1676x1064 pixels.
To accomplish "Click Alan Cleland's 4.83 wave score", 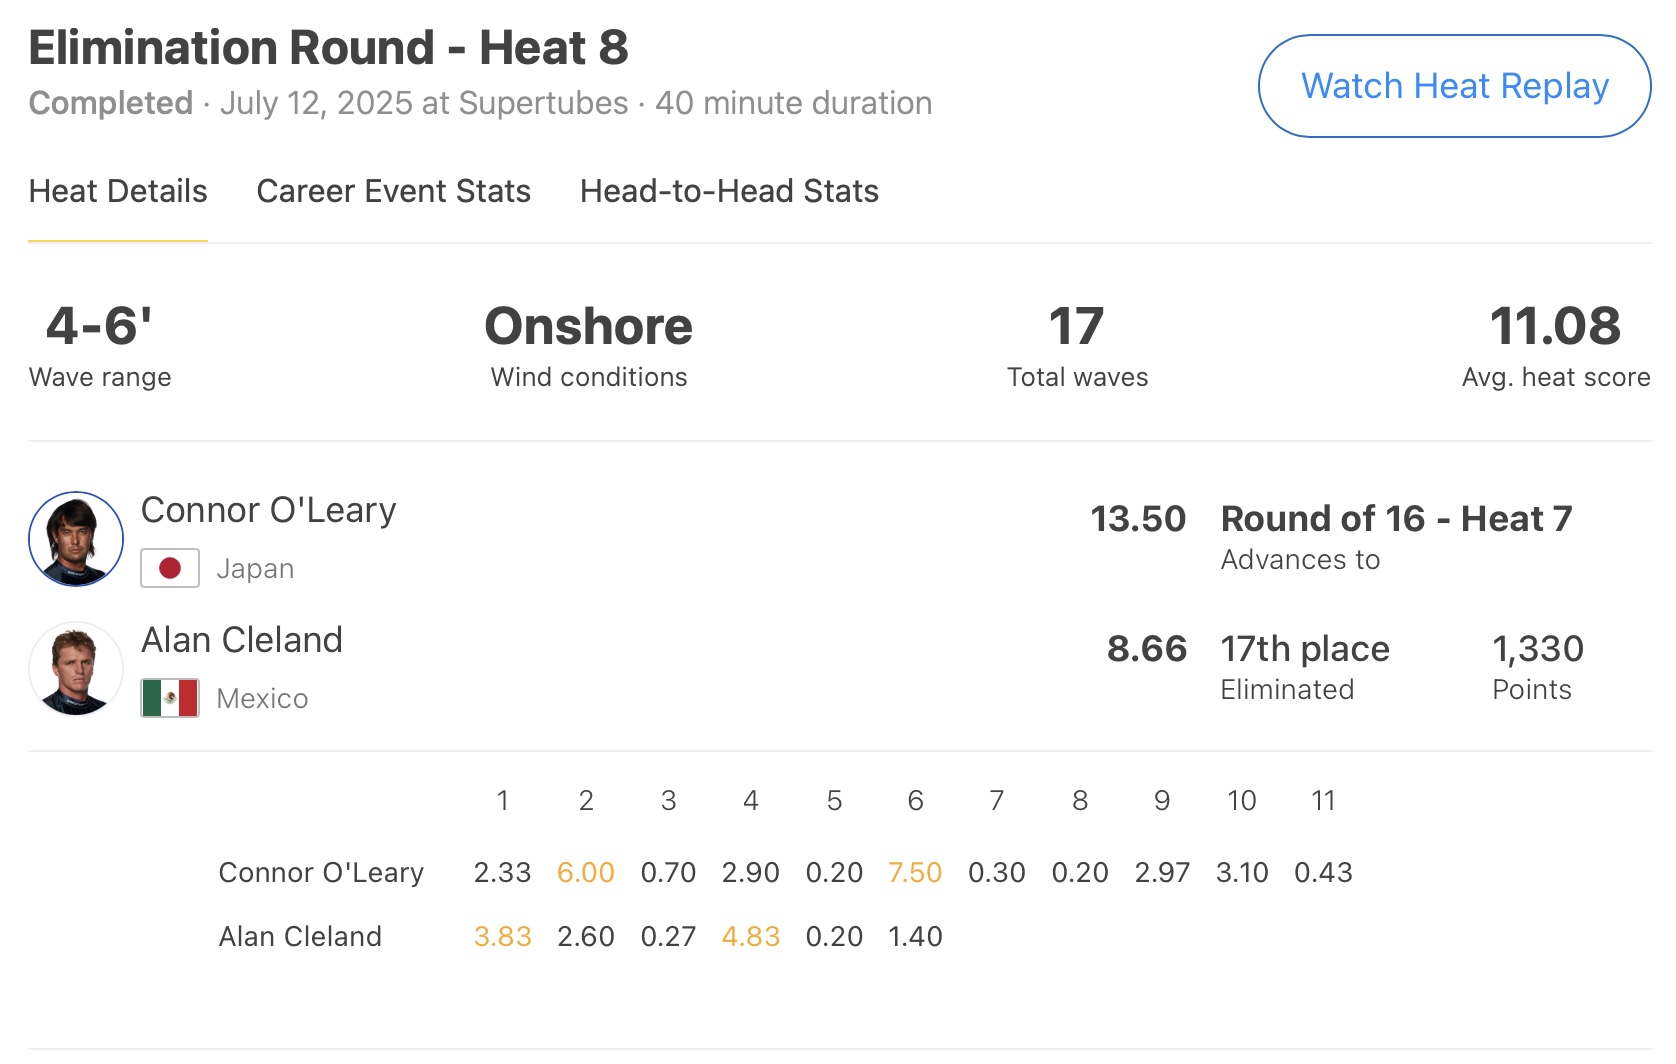I will click(x=750, y=937).
